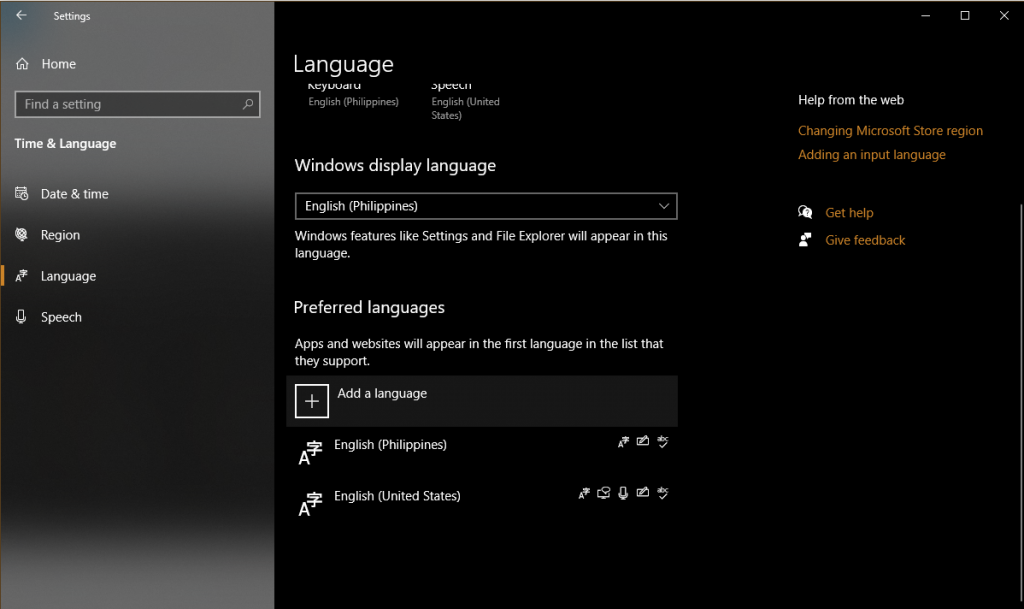Click Add a language

(482, 401)
